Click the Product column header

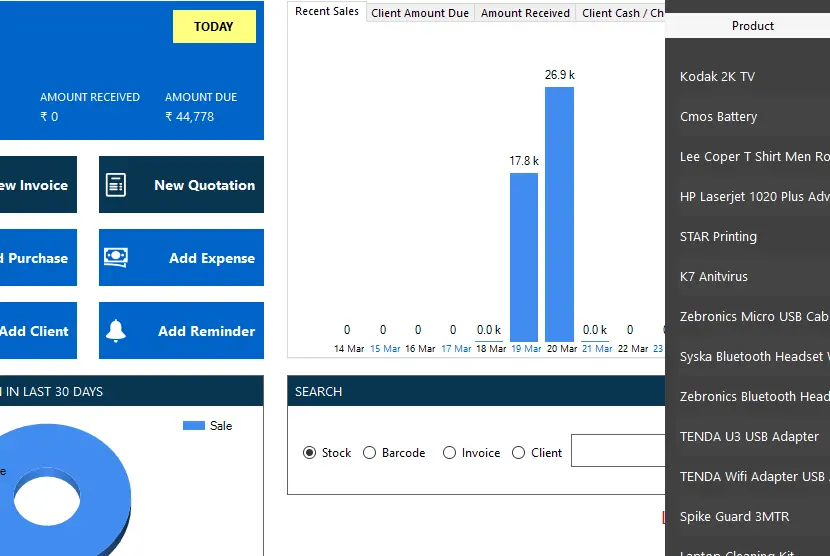pos(752,26)
